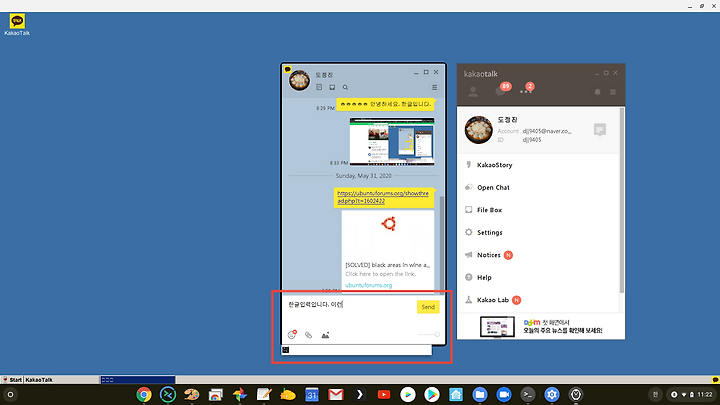Click inside the message text input box

click(x=349, y=310)
